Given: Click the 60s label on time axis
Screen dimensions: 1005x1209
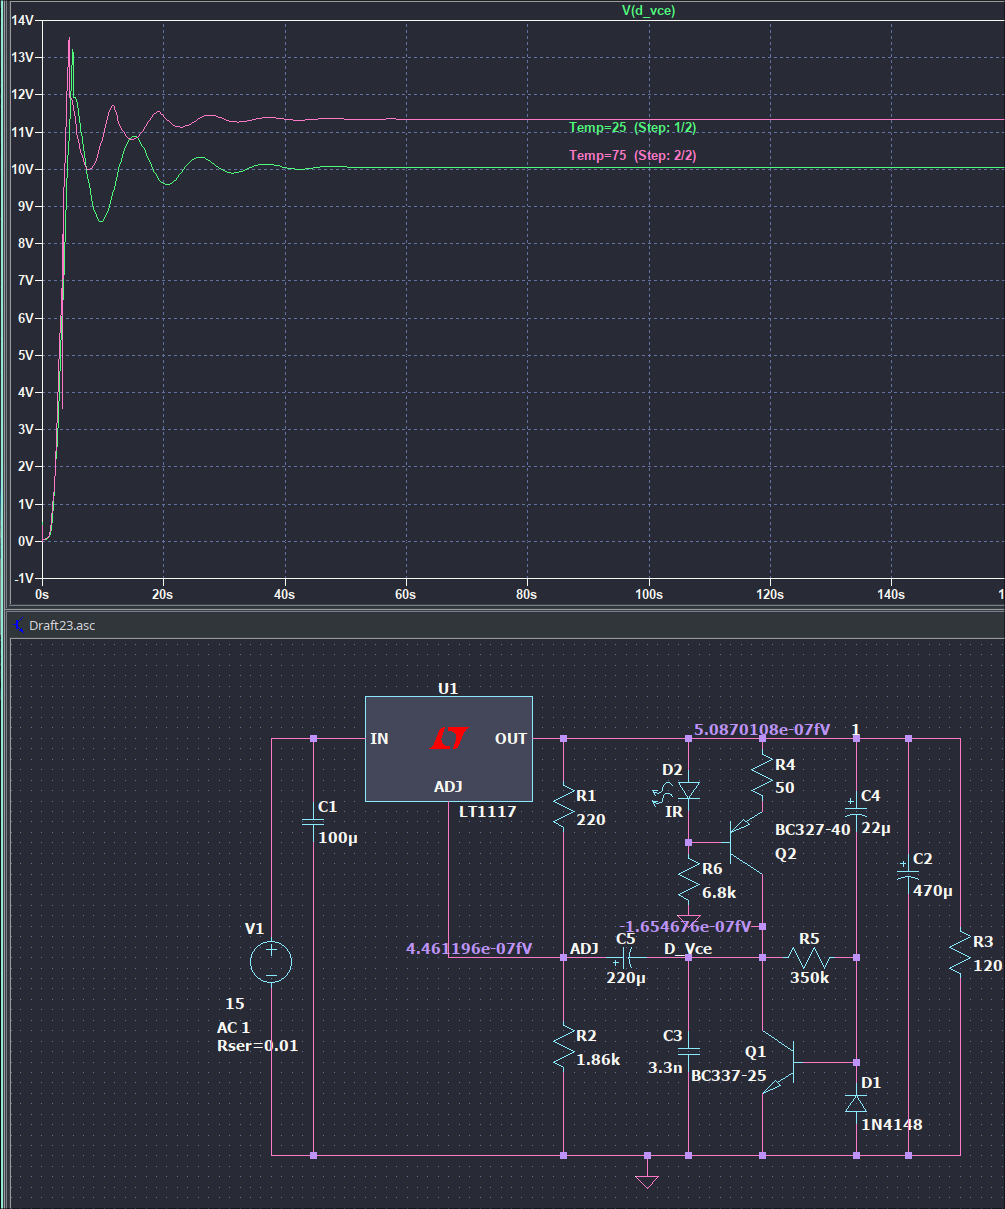Looking at the screenshot, I should [405, 594].
